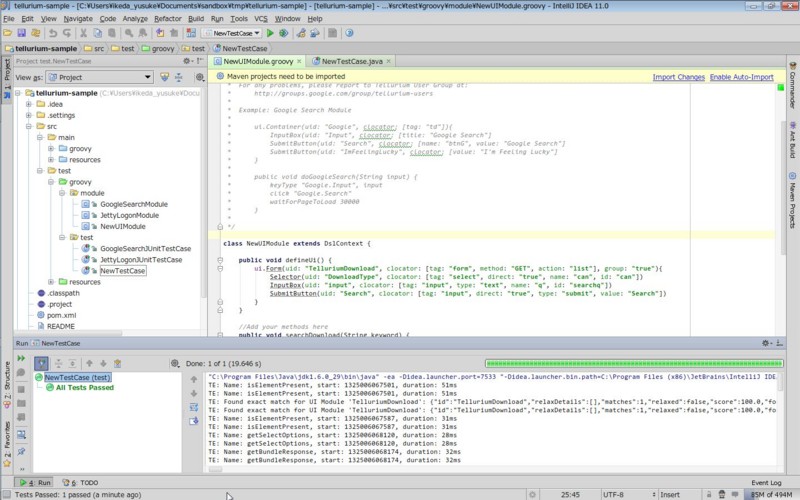Click the Replace toolbar icon

click(143, 33)
